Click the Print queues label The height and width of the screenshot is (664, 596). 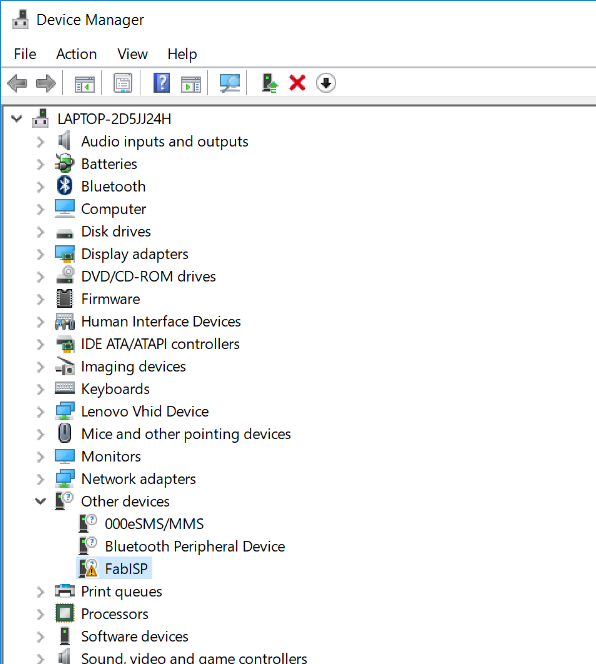coord(122,591)
